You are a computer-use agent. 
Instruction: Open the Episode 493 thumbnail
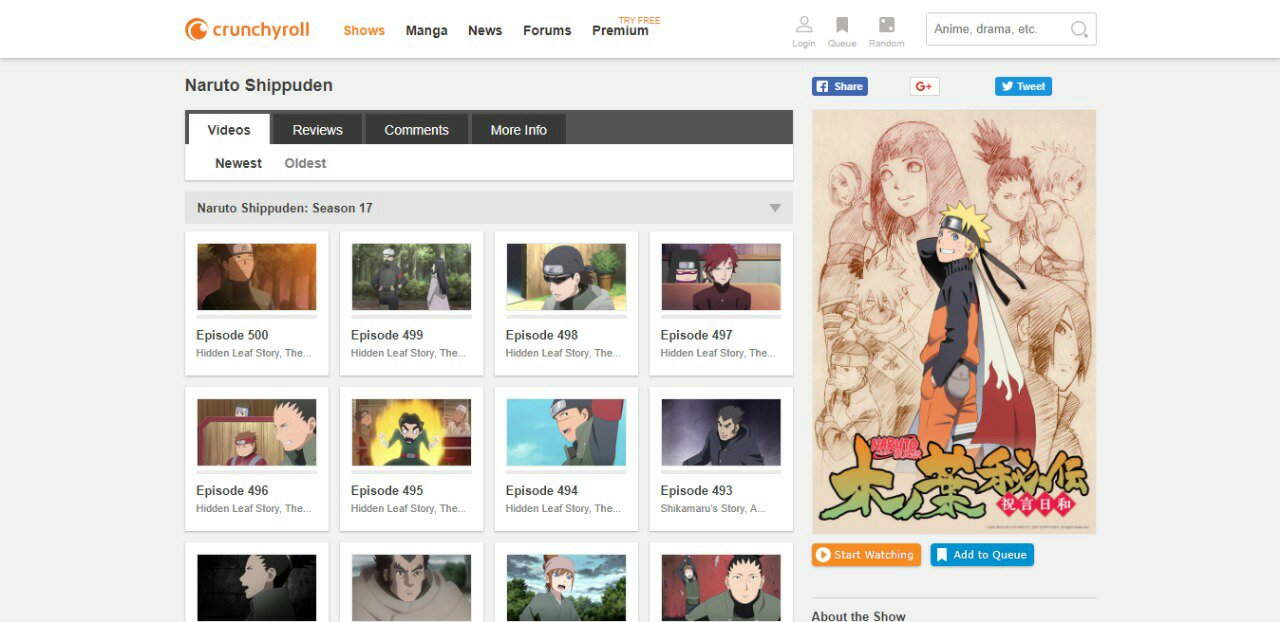pyautogui.click(x=721, y=433)
